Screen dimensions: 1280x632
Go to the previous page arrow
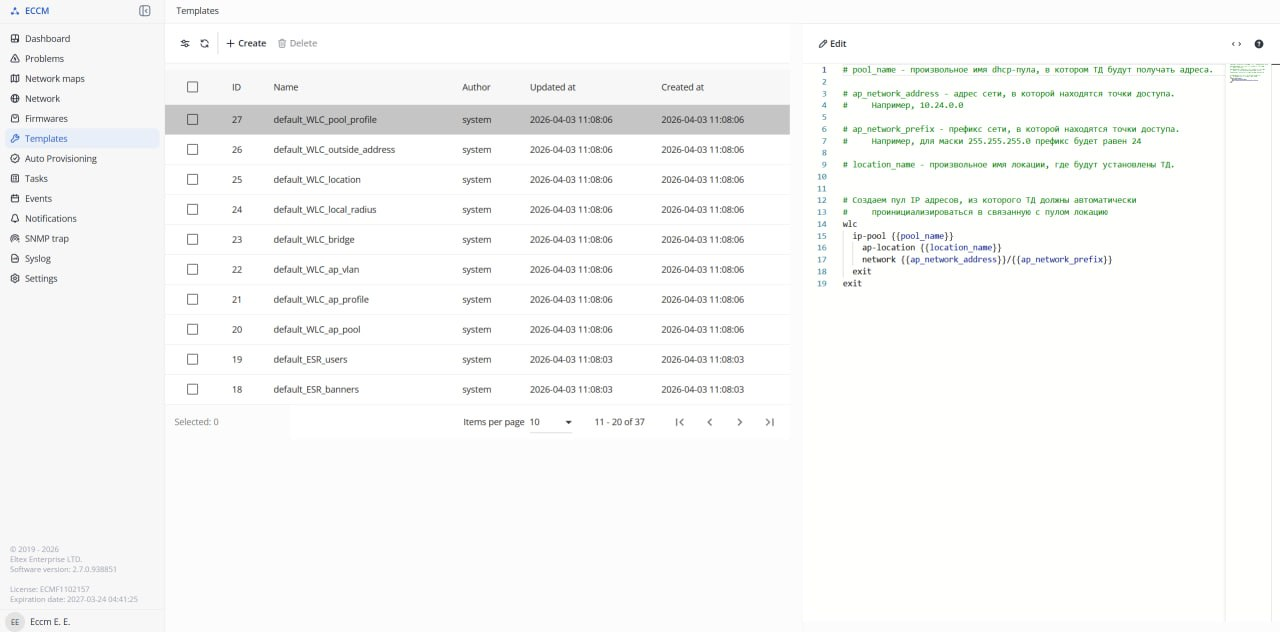pyautogui.click(x=709, y=422)
